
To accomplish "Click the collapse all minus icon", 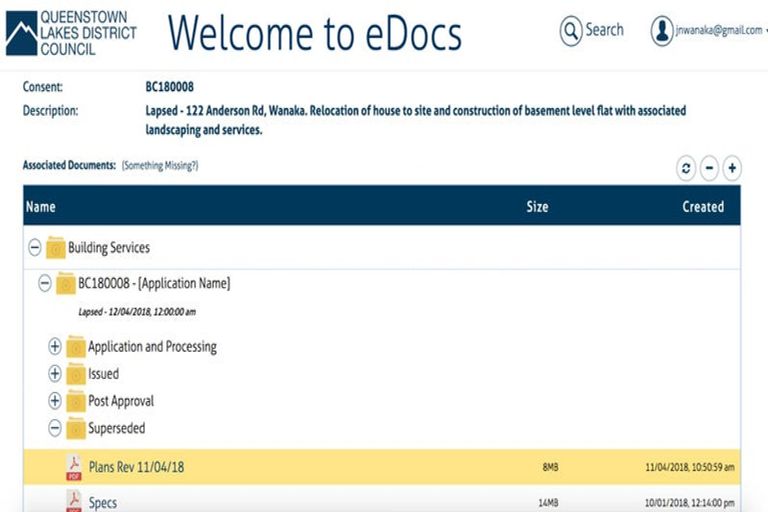I will 709,168.
